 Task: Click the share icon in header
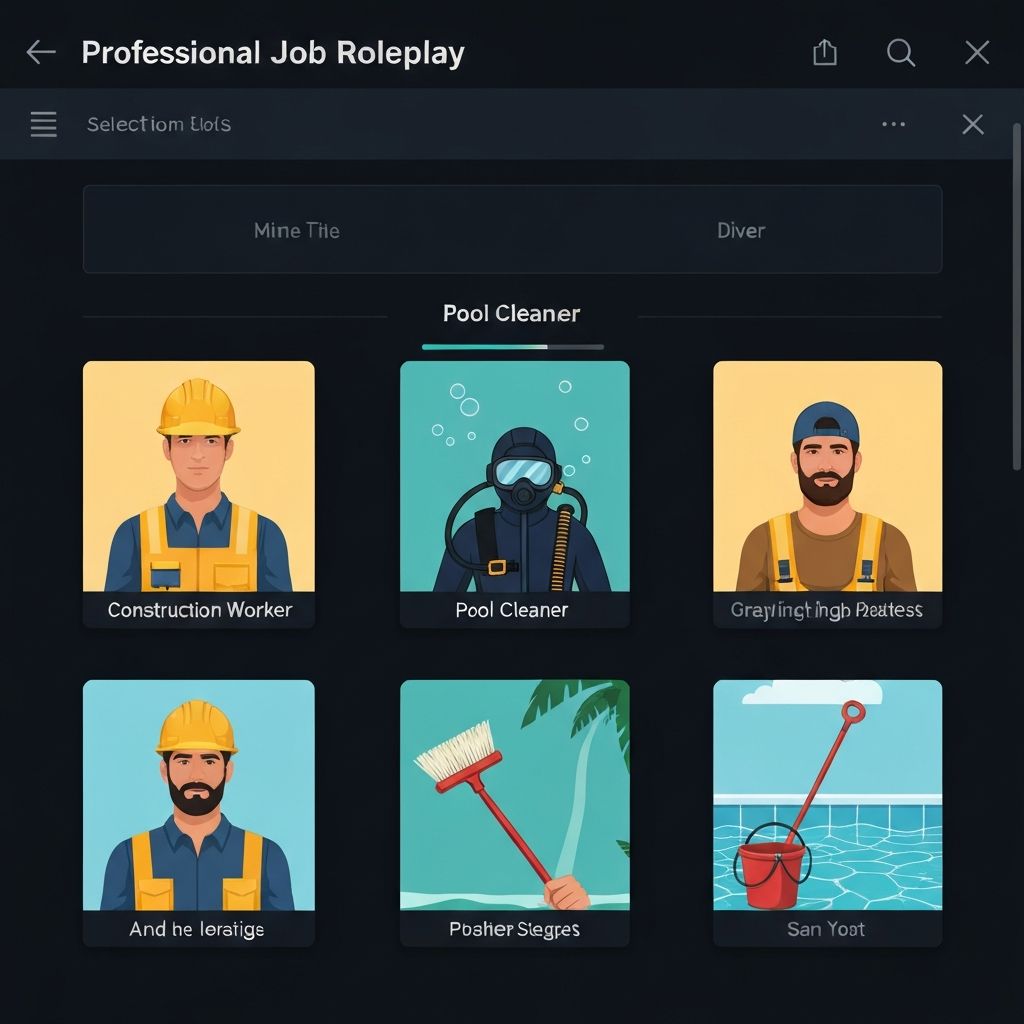point(825,53)
